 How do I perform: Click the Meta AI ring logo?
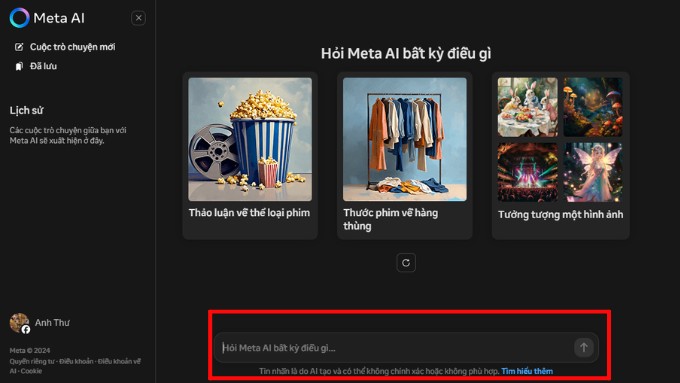tap(20, 18)
